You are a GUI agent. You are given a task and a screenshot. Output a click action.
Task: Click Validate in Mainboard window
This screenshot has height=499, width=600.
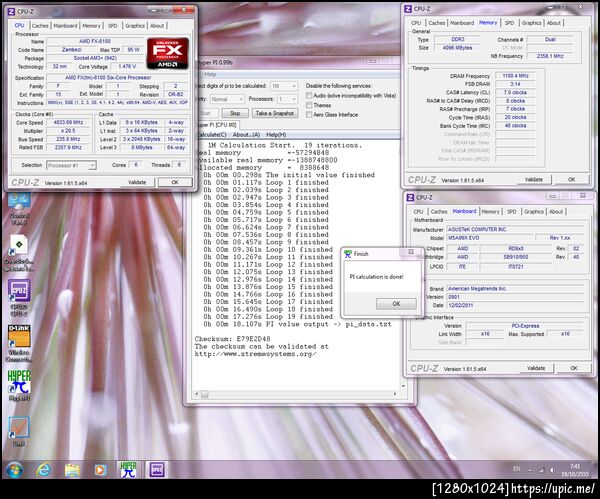[x=536, y=368]
